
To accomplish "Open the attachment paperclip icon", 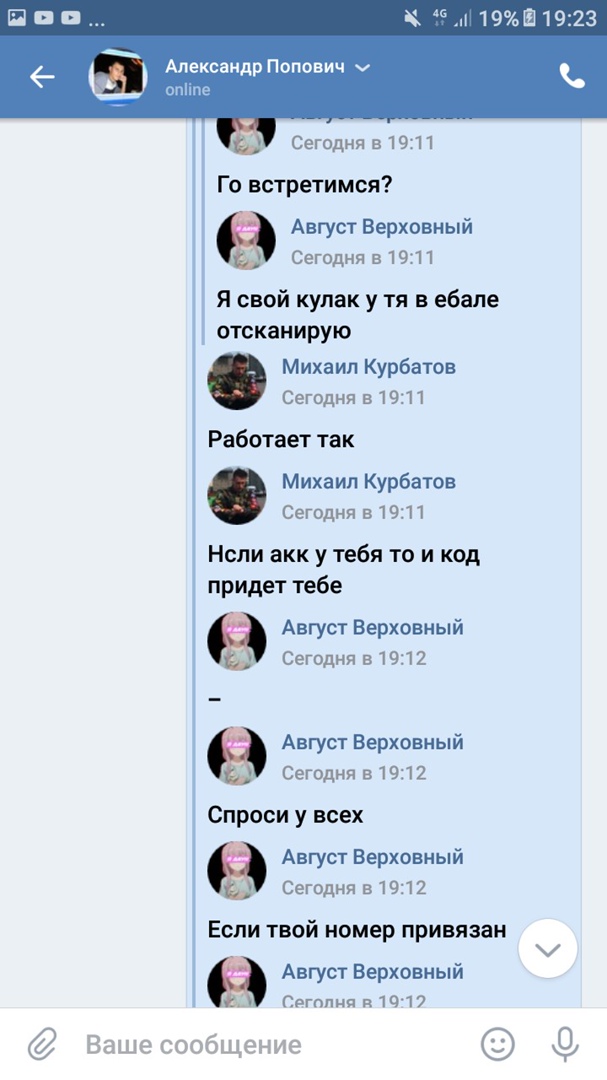I will pyautogui.click(x=41, y=1044).
